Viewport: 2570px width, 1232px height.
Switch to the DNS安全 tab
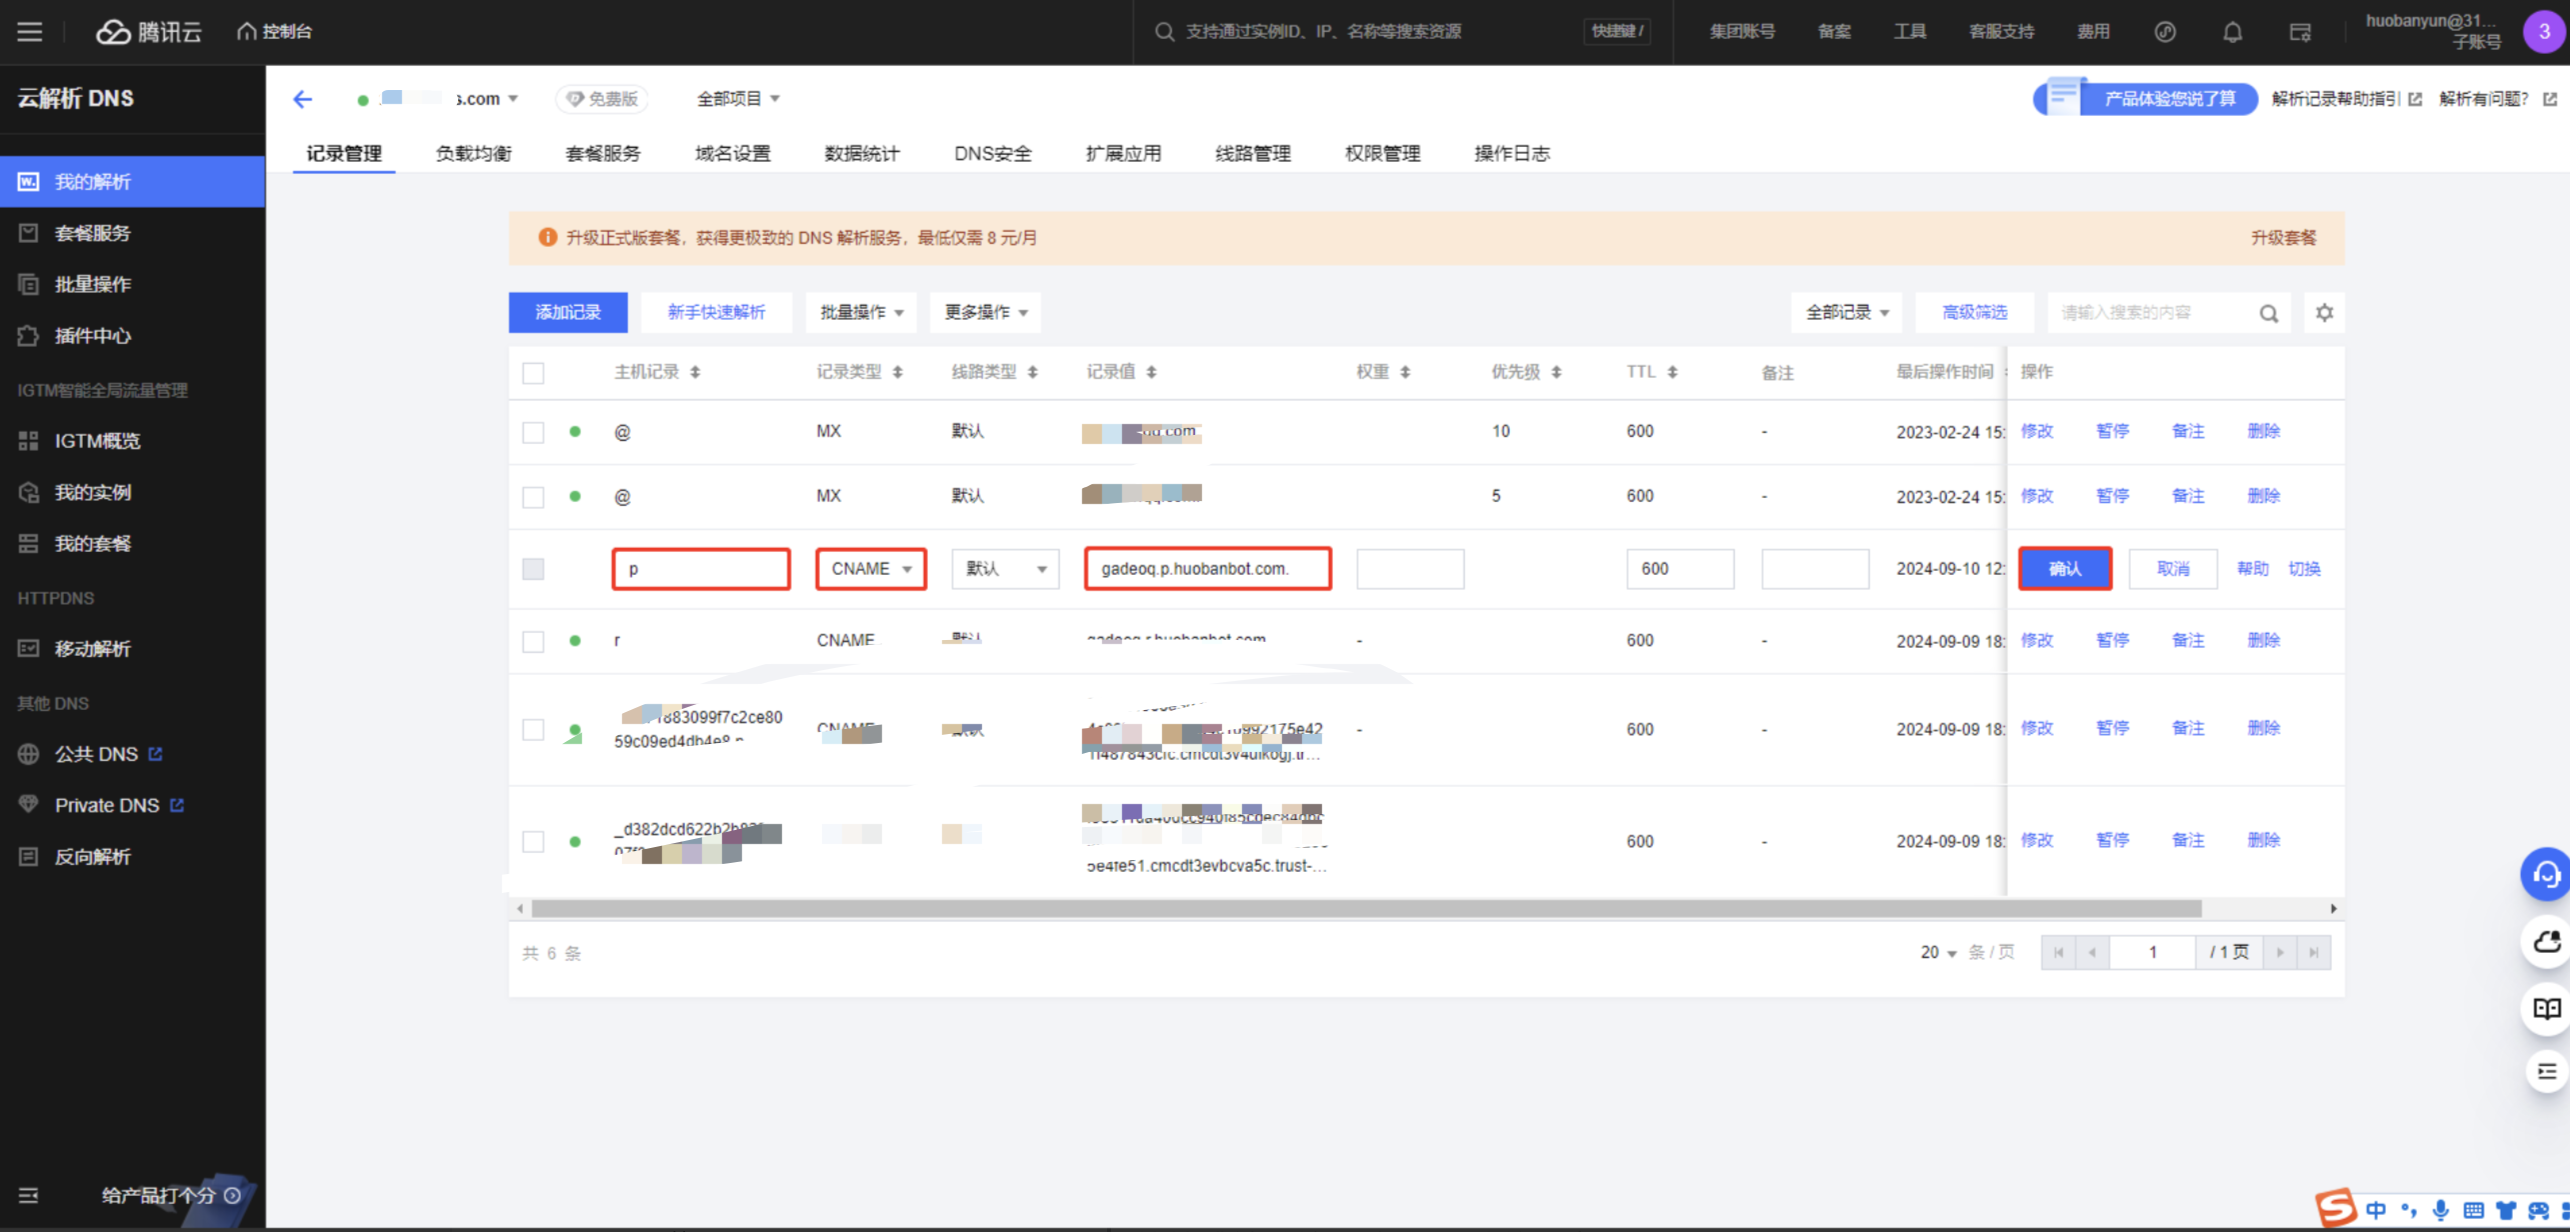(992, 154)
